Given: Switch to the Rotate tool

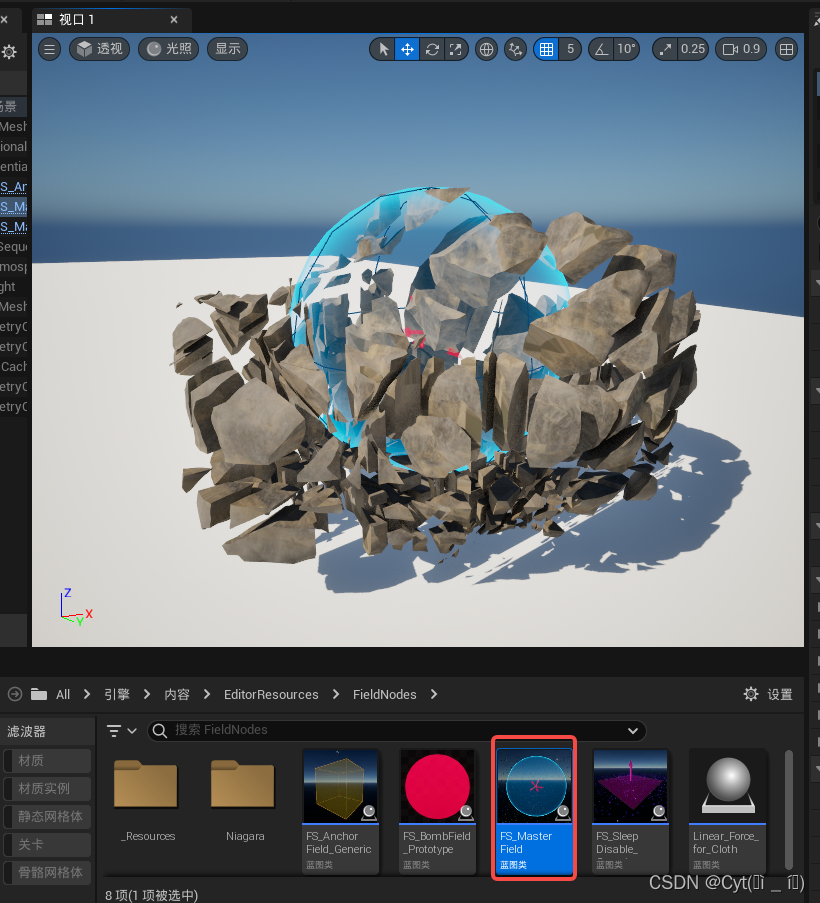Looking at the screenshot, I should [431, 49].
